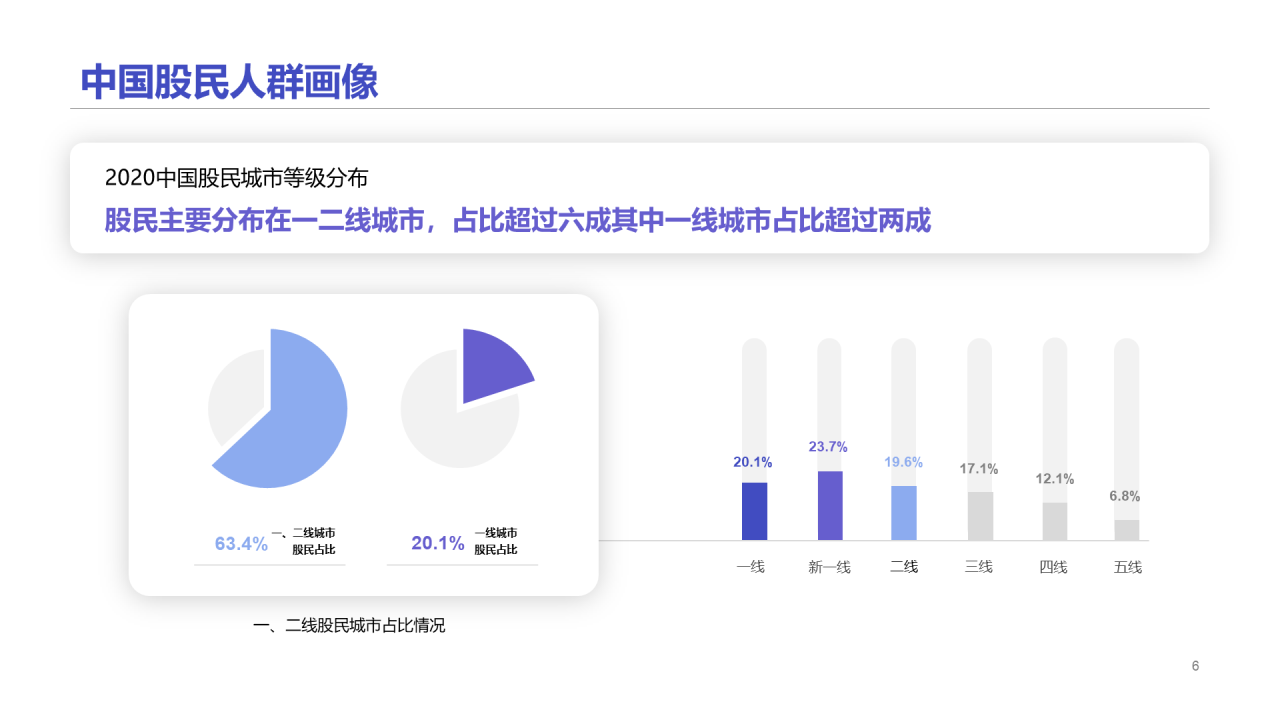Click the purple 新一线 bar

coord(829,505)
